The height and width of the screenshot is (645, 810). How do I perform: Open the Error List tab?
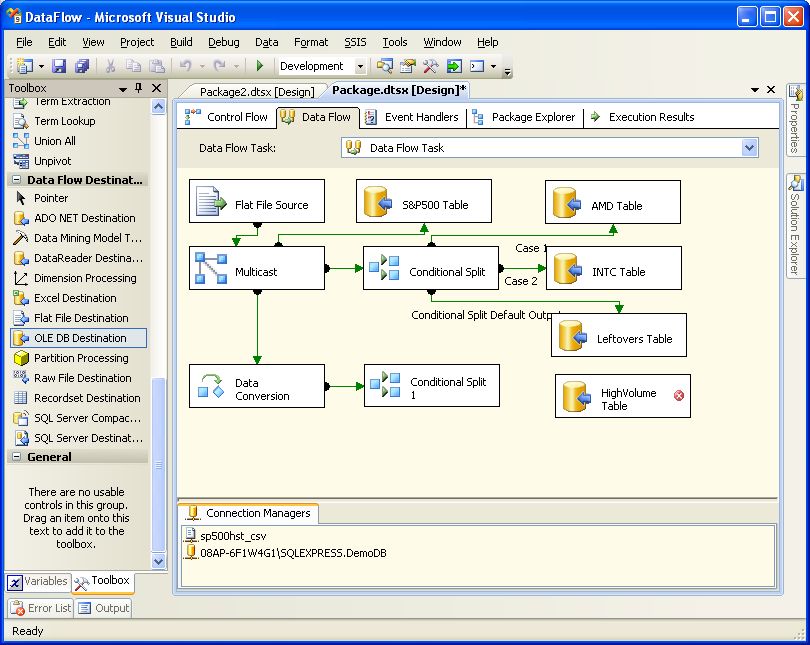(40, 608)
